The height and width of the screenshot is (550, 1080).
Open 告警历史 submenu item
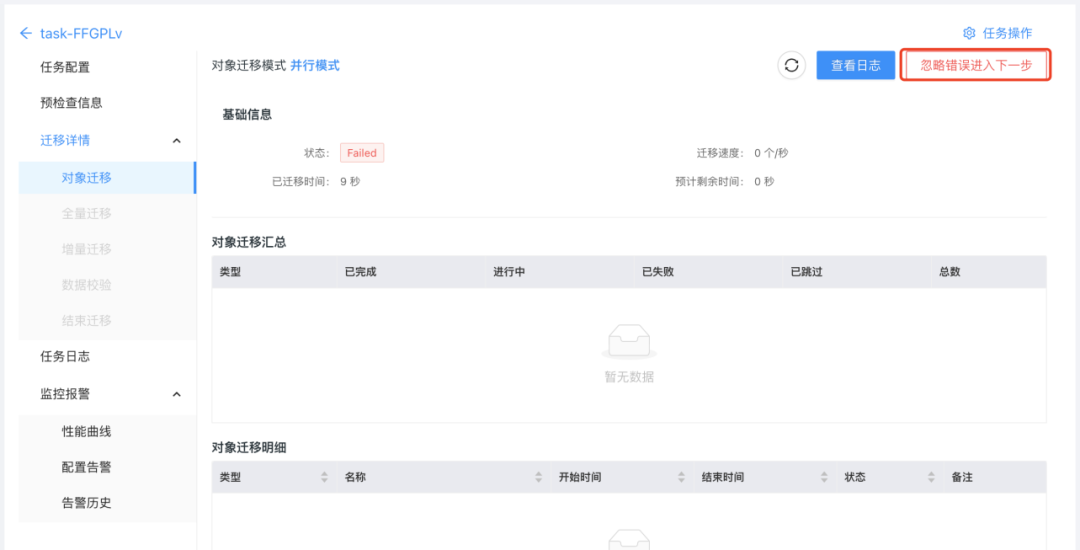pos(87,503)
